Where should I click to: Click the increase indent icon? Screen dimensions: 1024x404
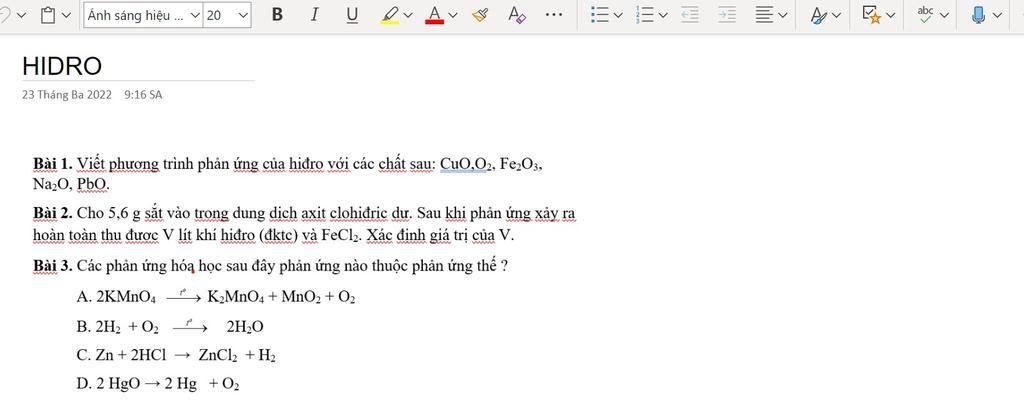[x=727, y=15]
